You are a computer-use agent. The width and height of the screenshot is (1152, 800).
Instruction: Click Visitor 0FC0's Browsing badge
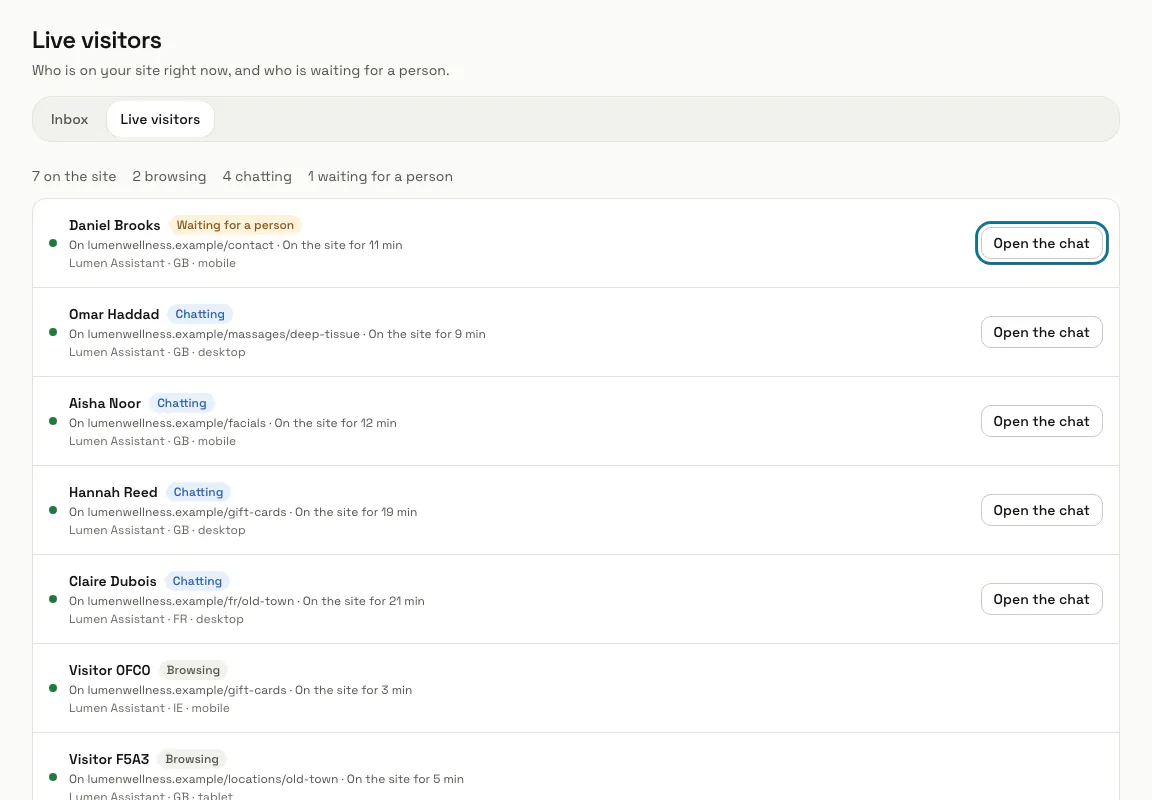tap(193, 669)
